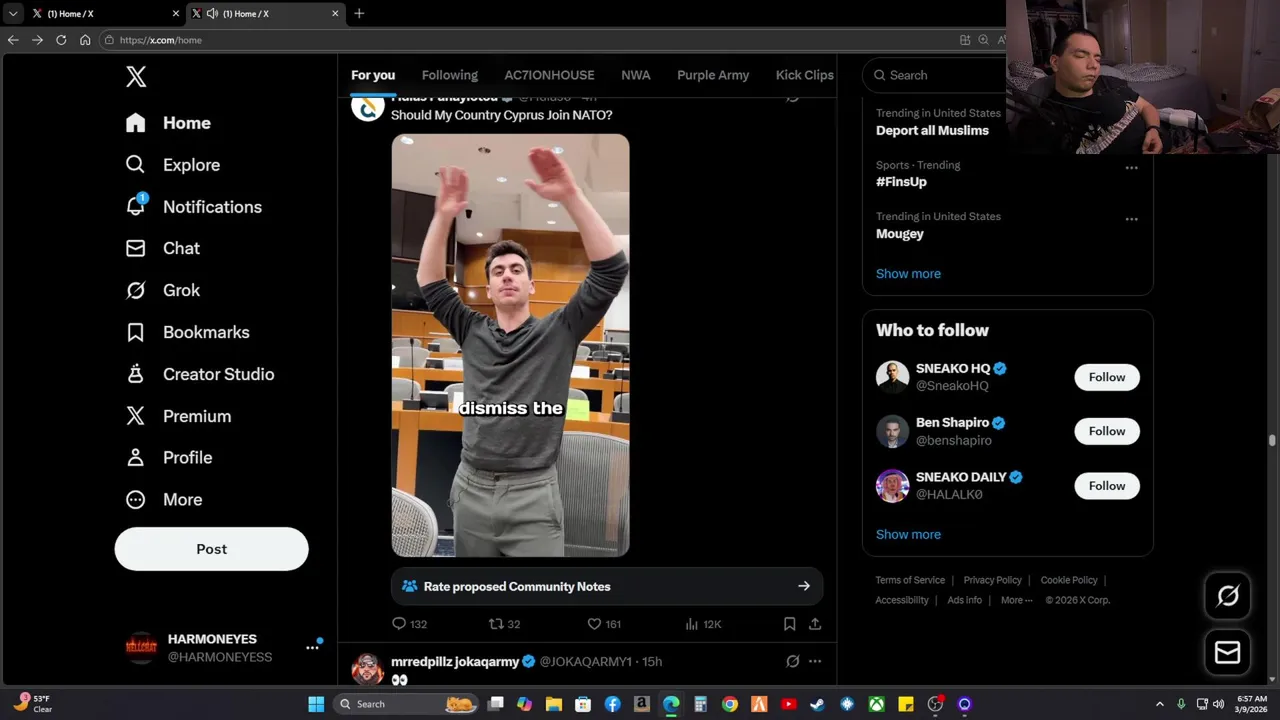Image resolution: width=1280 pixels, height=720 pixels.
Task: Open Xbox app from taskbar
Action: pyautogui.click(x=876, y=704)
